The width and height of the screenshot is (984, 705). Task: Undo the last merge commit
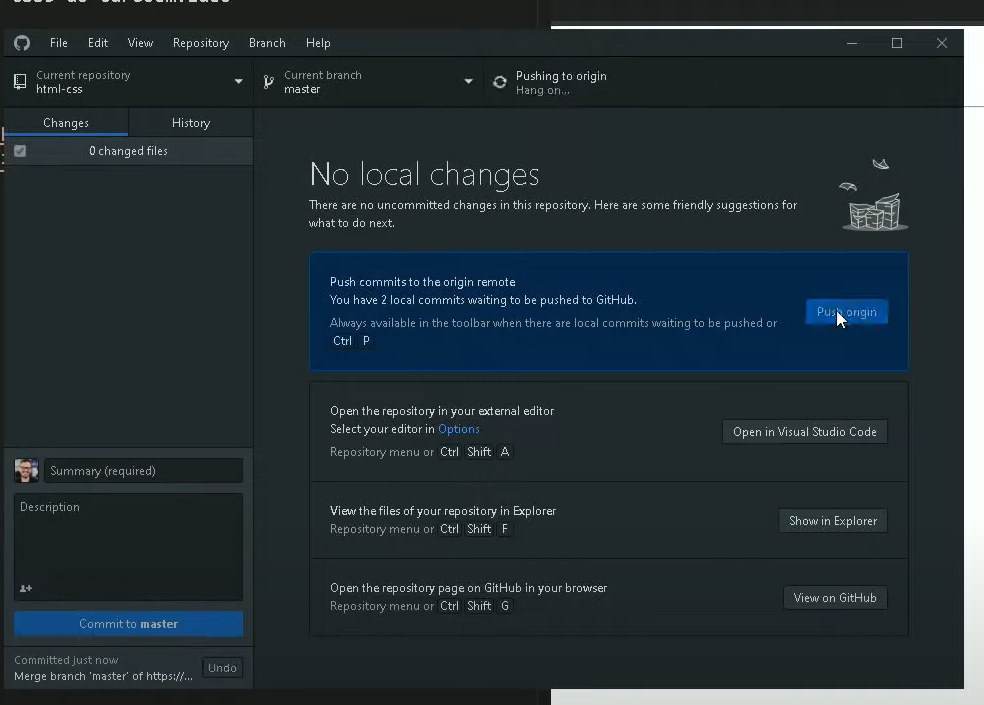click(222, 668)
